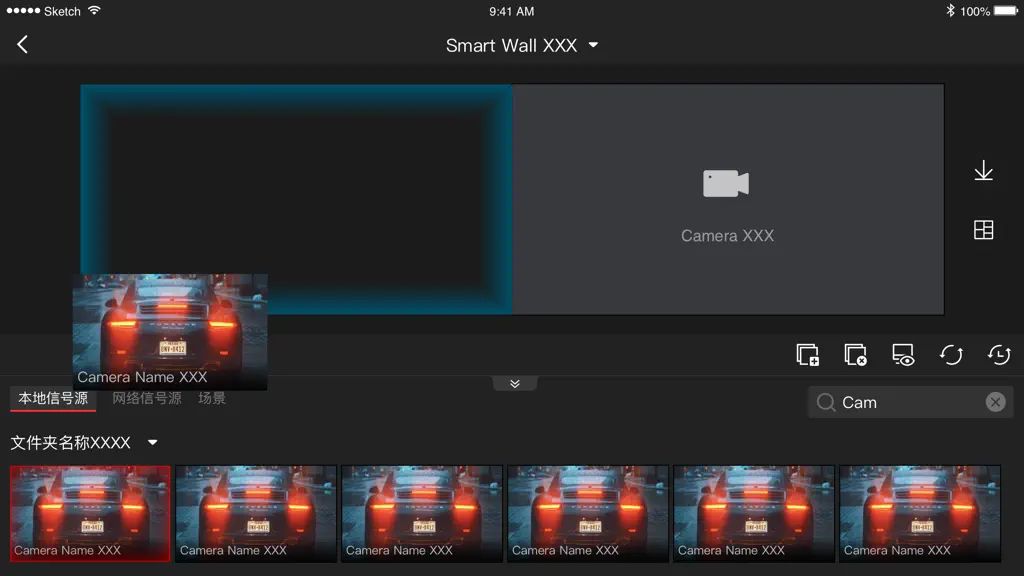
Task: Click into the Cam search field
Action: click(910, 402)
